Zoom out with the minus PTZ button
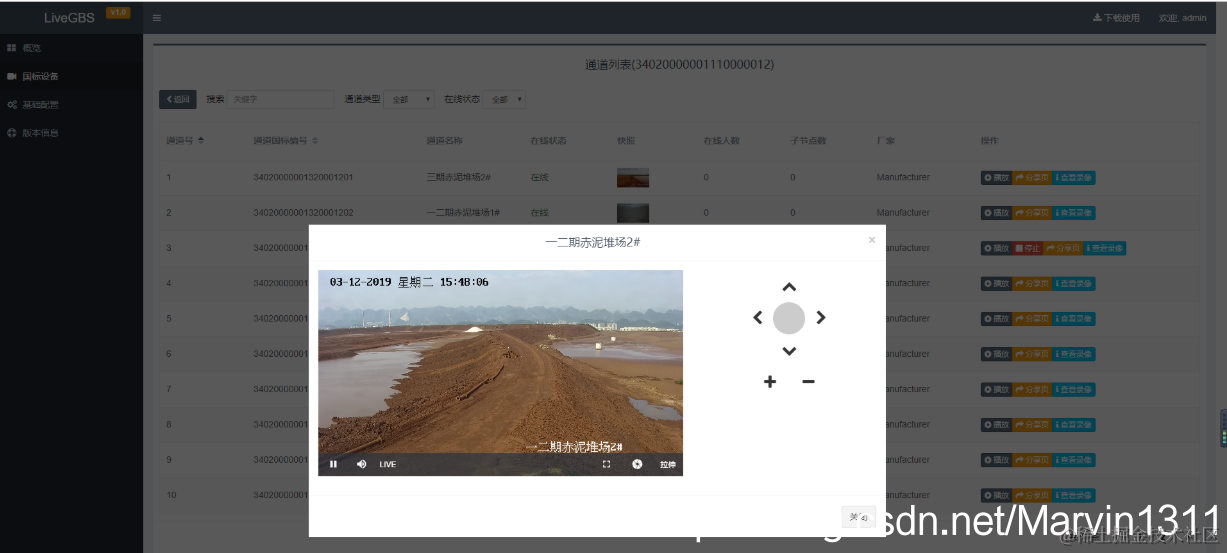Screen dimensions: 1227x553 coord(808,382)
